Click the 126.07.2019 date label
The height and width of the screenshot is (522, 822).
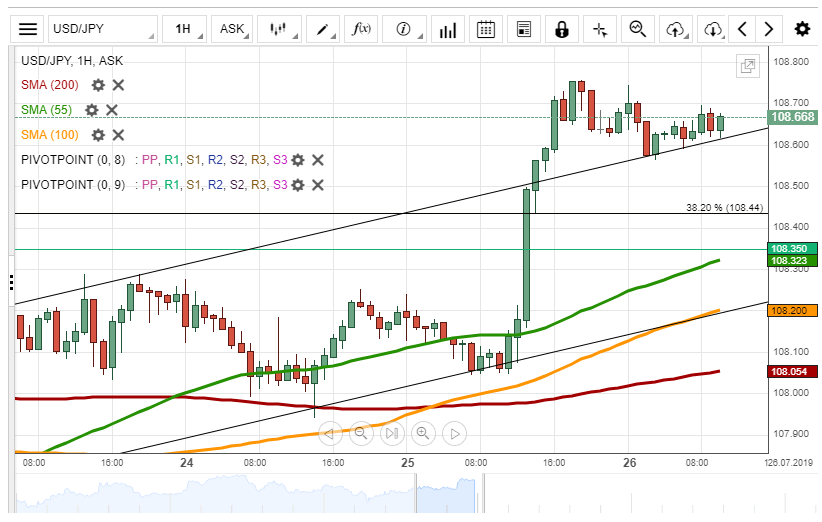click(x=788, y=463)
